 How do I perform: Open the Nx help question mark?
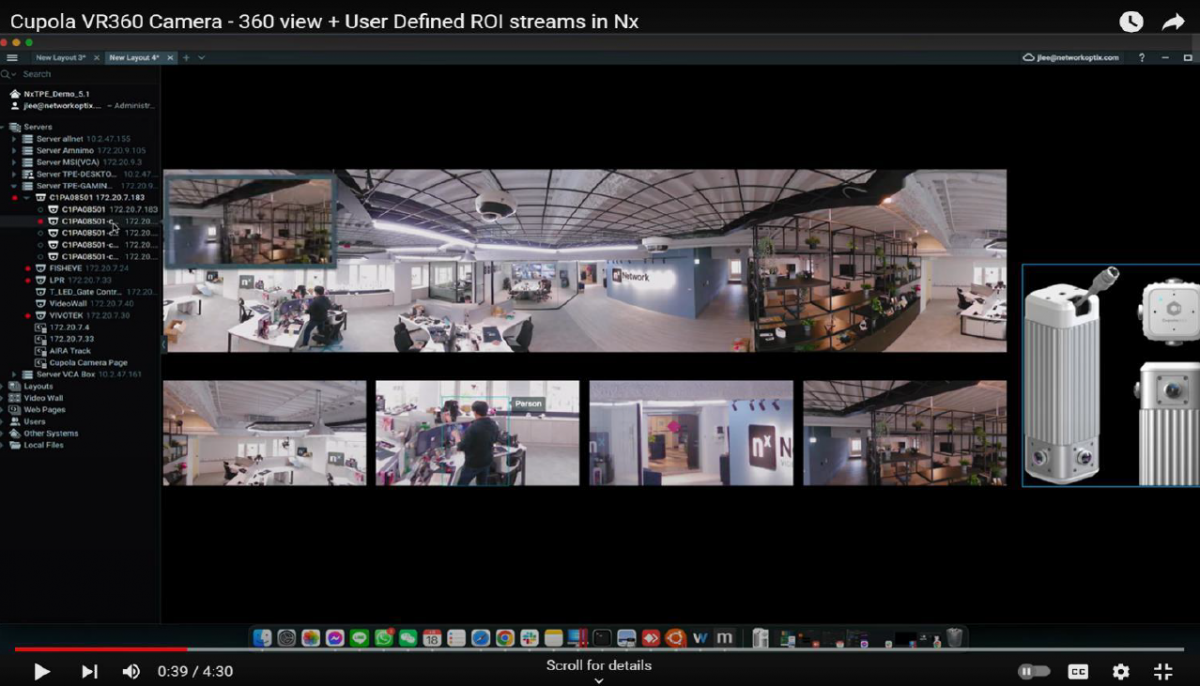click(x=1142, y=58)
